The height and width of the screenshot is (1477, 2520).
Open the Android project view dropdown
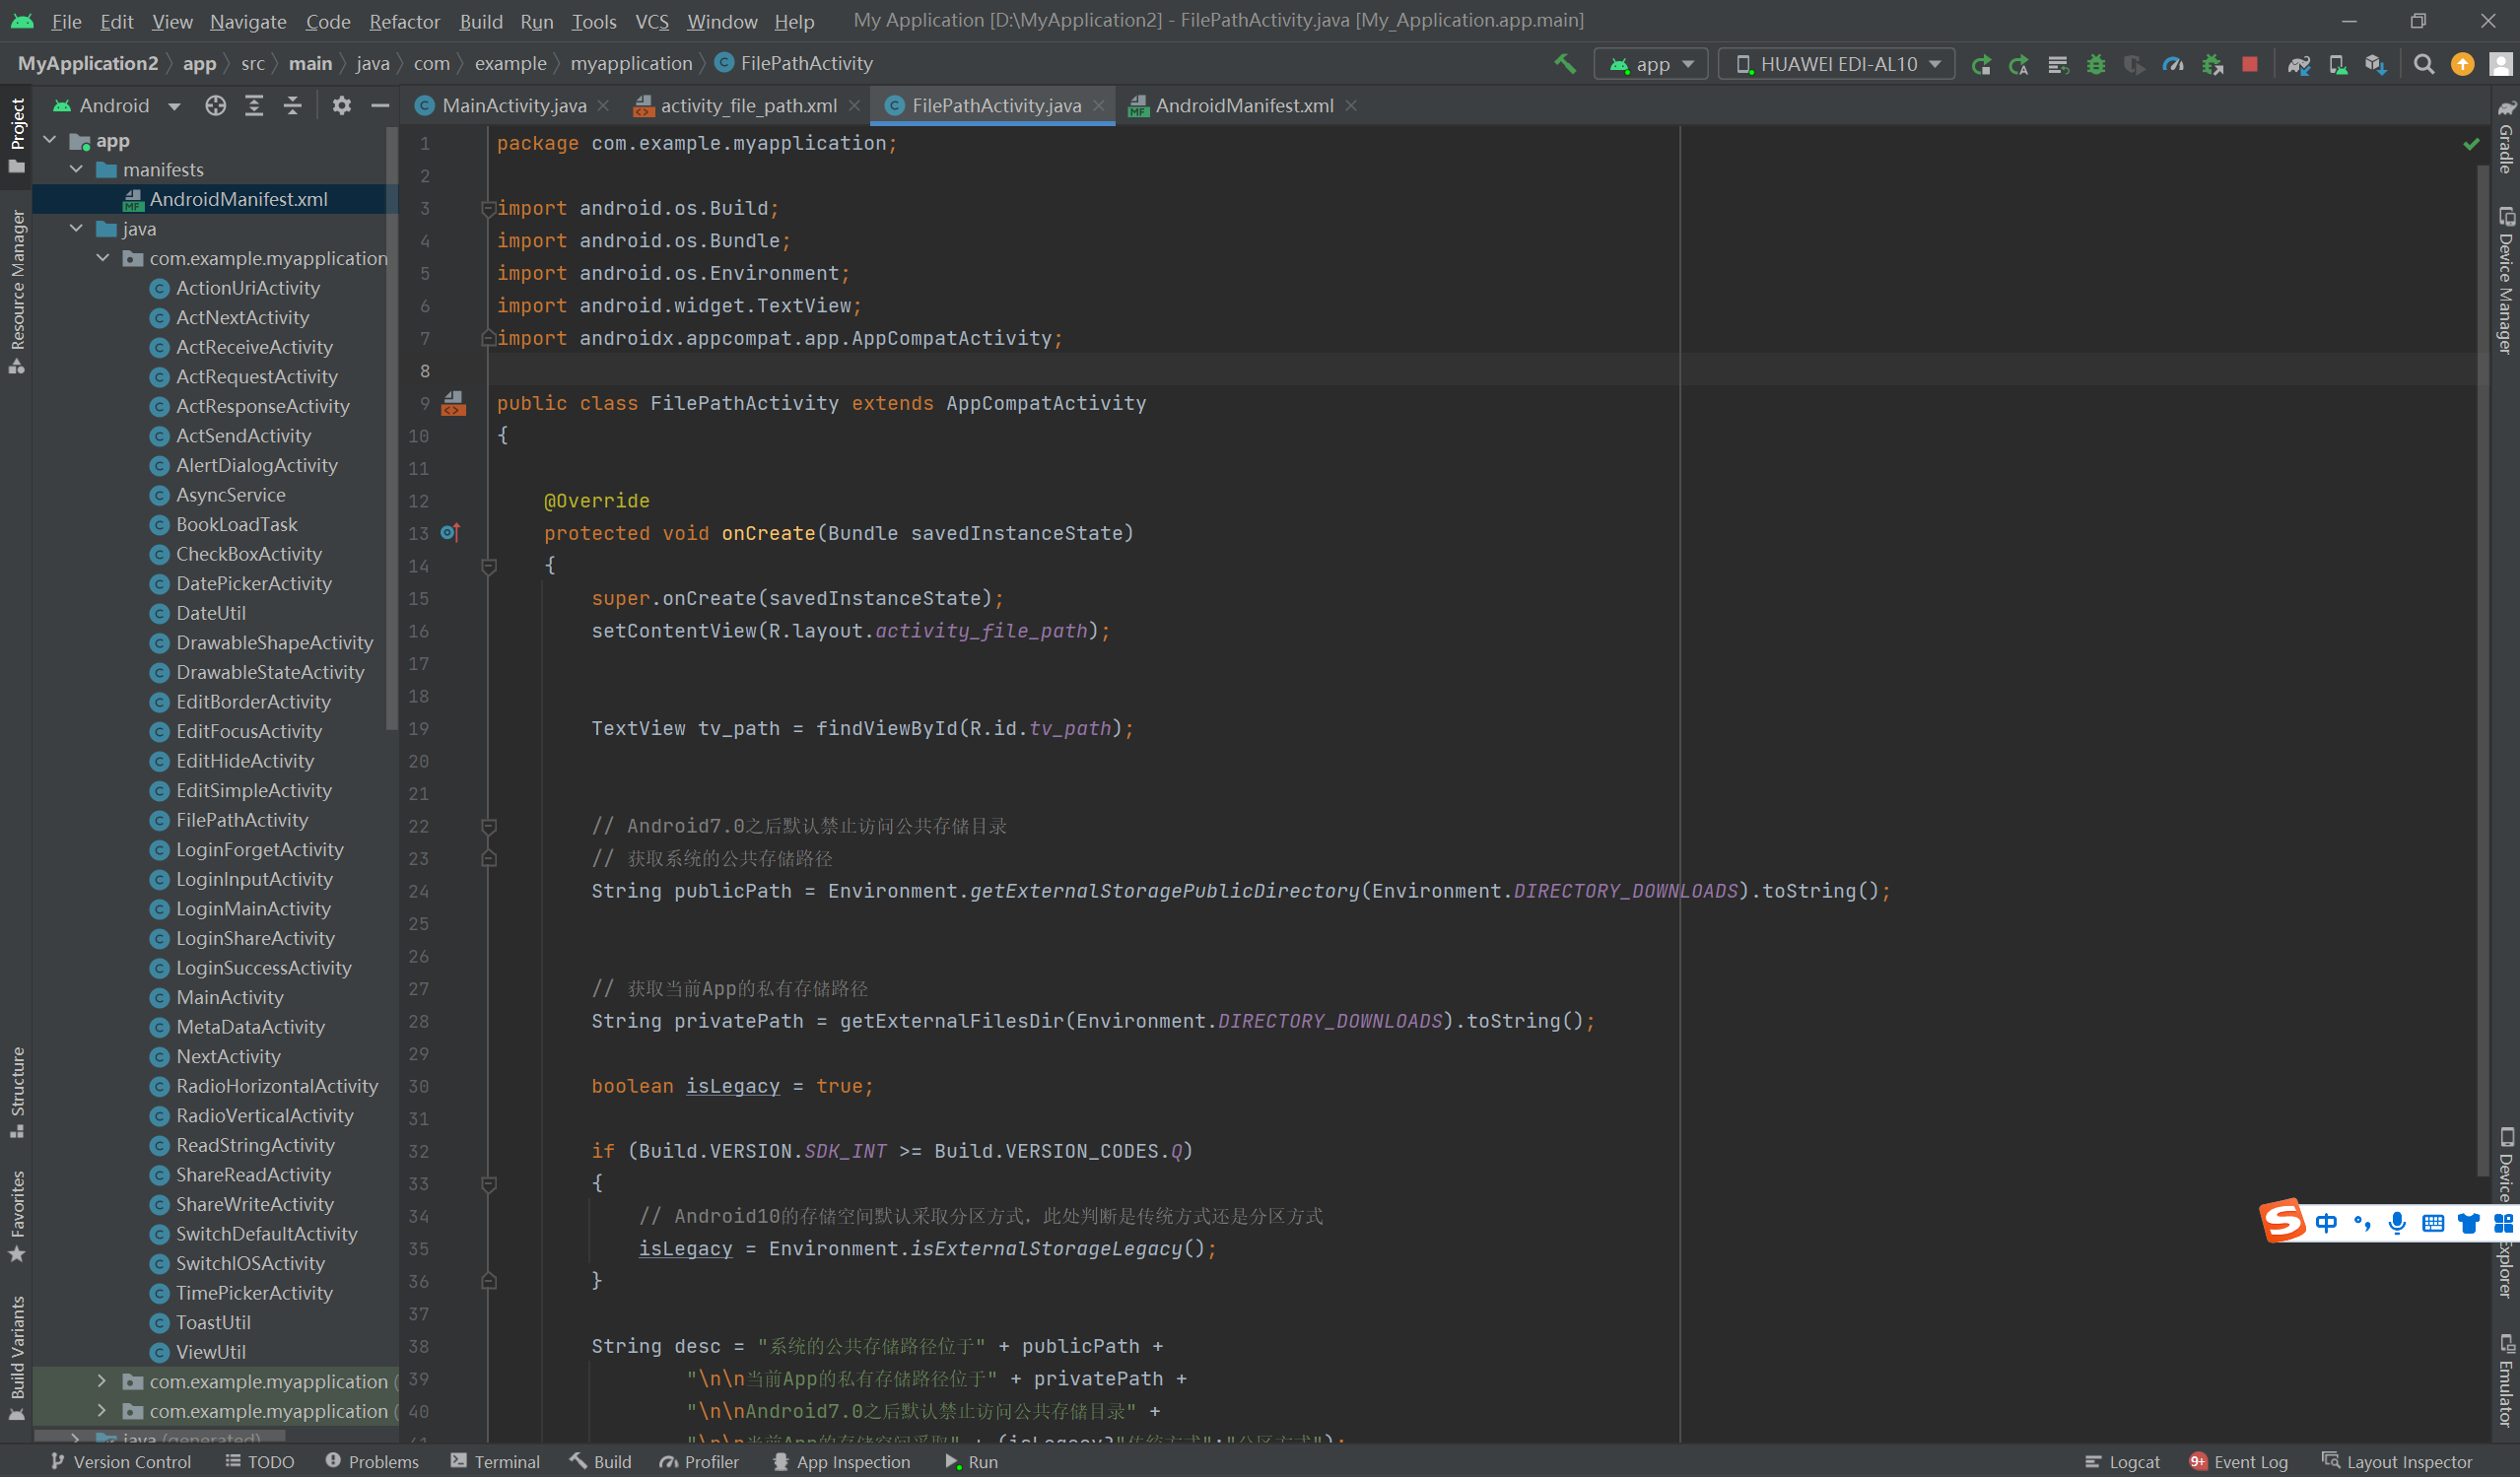pyautogui.click(x=117, y=105)
